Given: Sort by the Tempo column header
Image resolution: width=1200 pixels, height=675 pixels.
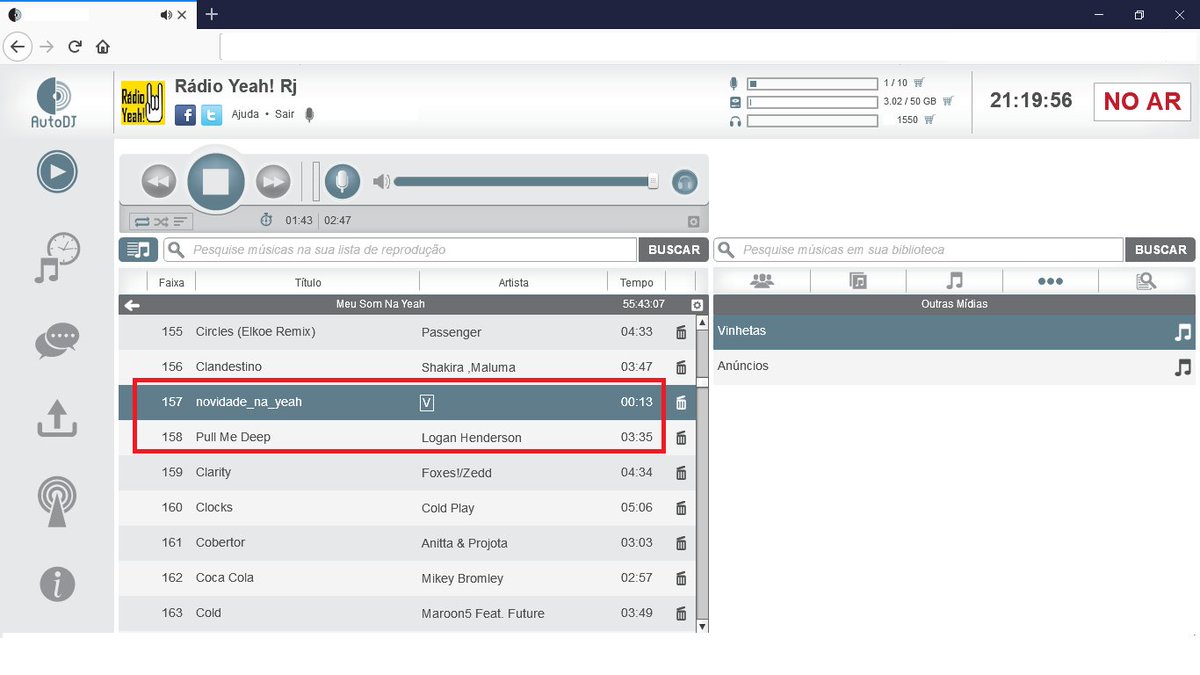Looking at the screenshot, I should point(636,283).
